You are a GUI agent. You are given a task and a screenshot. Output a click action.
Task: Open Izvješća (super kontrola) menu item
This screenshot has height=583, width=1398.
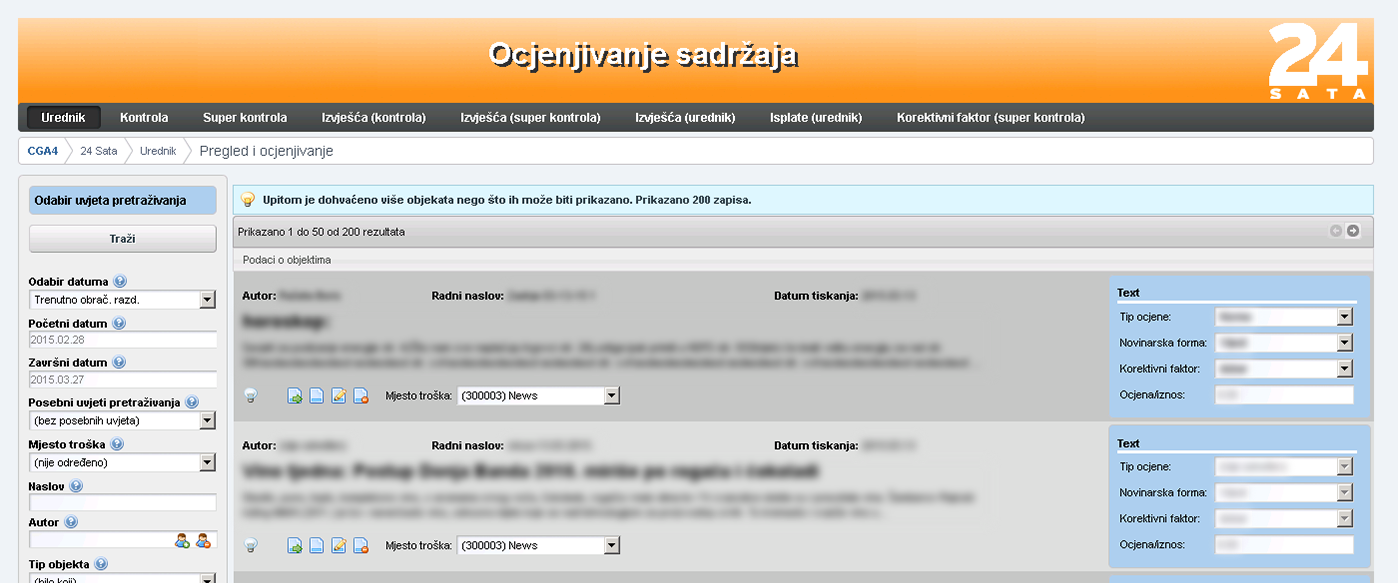coord(530,118)
